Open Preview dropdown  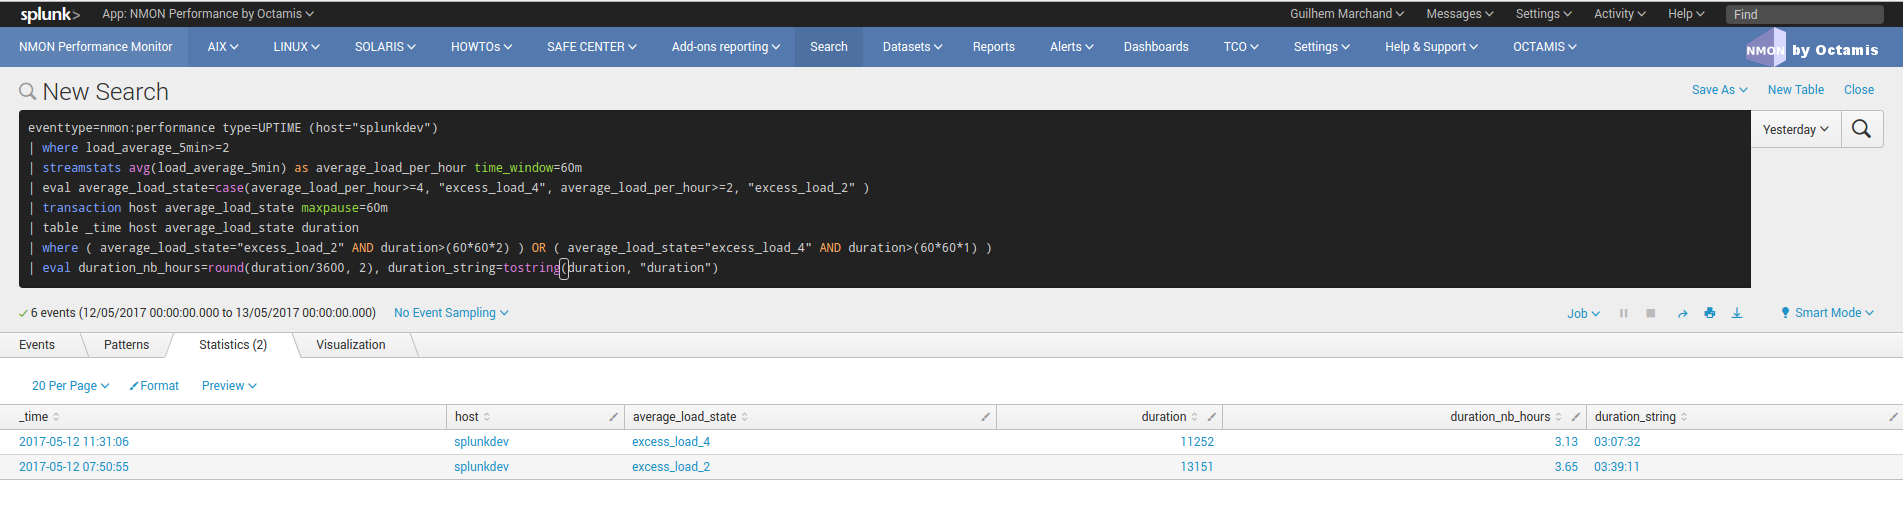coord(229,386)
